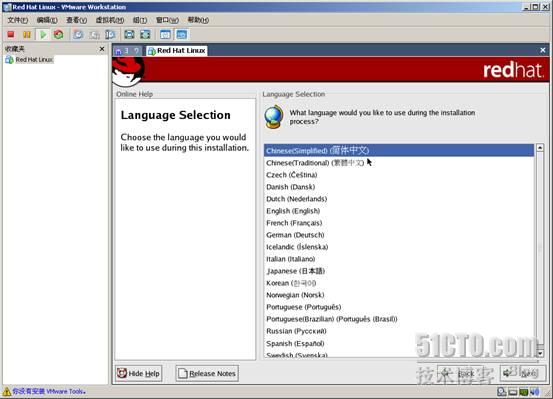This screenshot has width=553, height=399.
Task: Click the Summary View toolbar icon
Action: click(165, 35)
